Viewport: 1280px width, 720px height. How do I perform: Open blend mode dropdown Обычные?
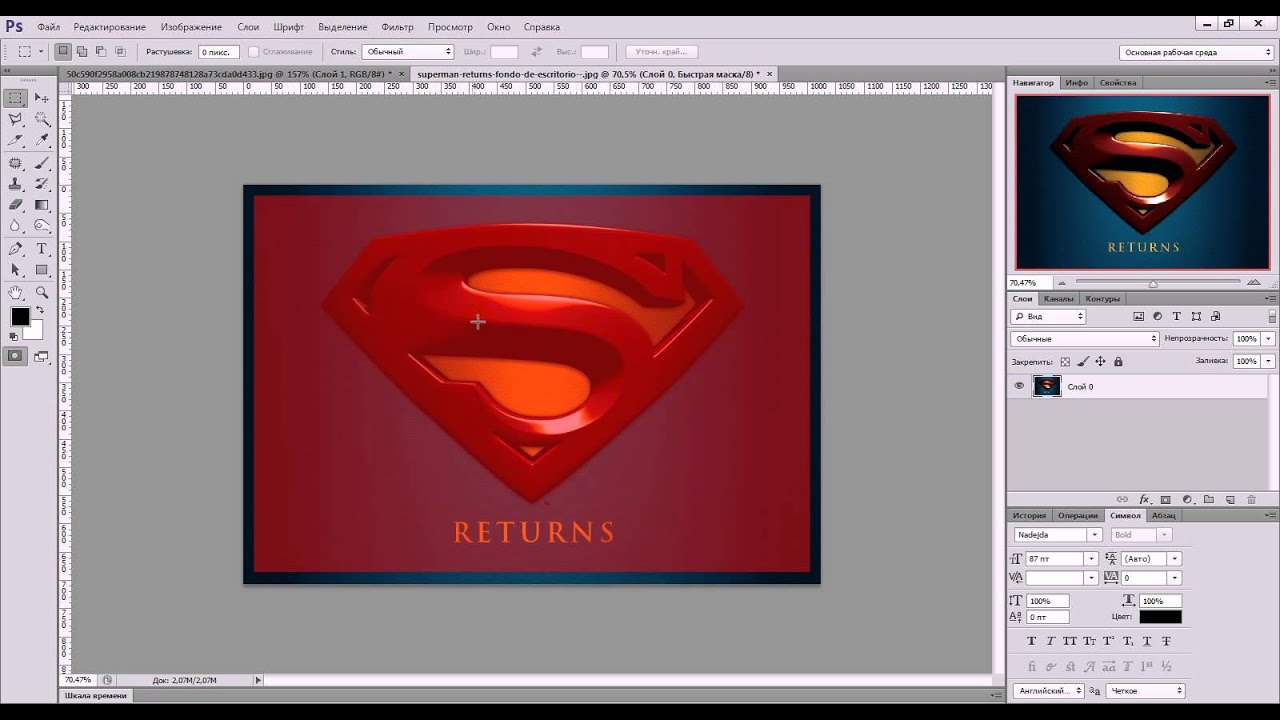coord(1084,339)
